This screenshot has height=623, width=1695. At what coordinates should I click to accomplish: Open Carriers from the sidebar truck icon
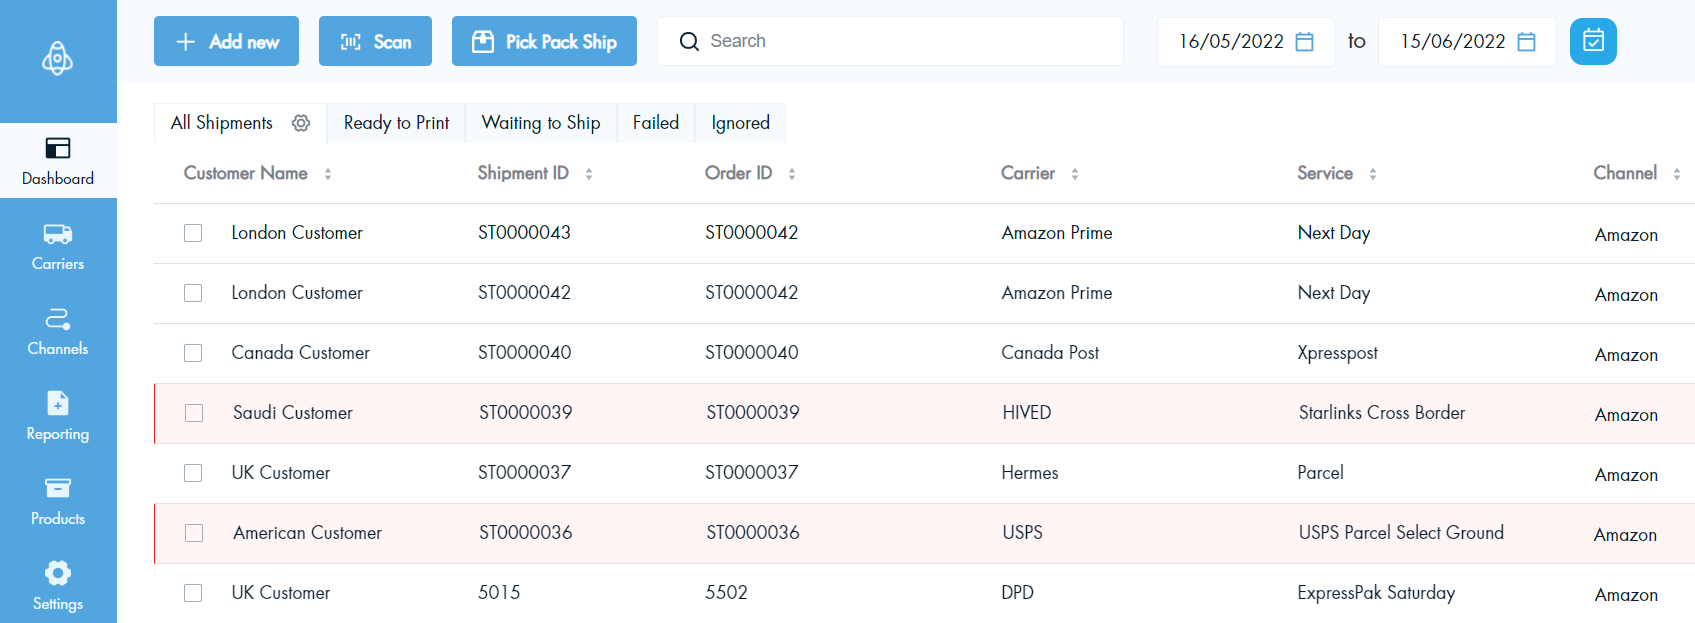click(x=58, y=235)
